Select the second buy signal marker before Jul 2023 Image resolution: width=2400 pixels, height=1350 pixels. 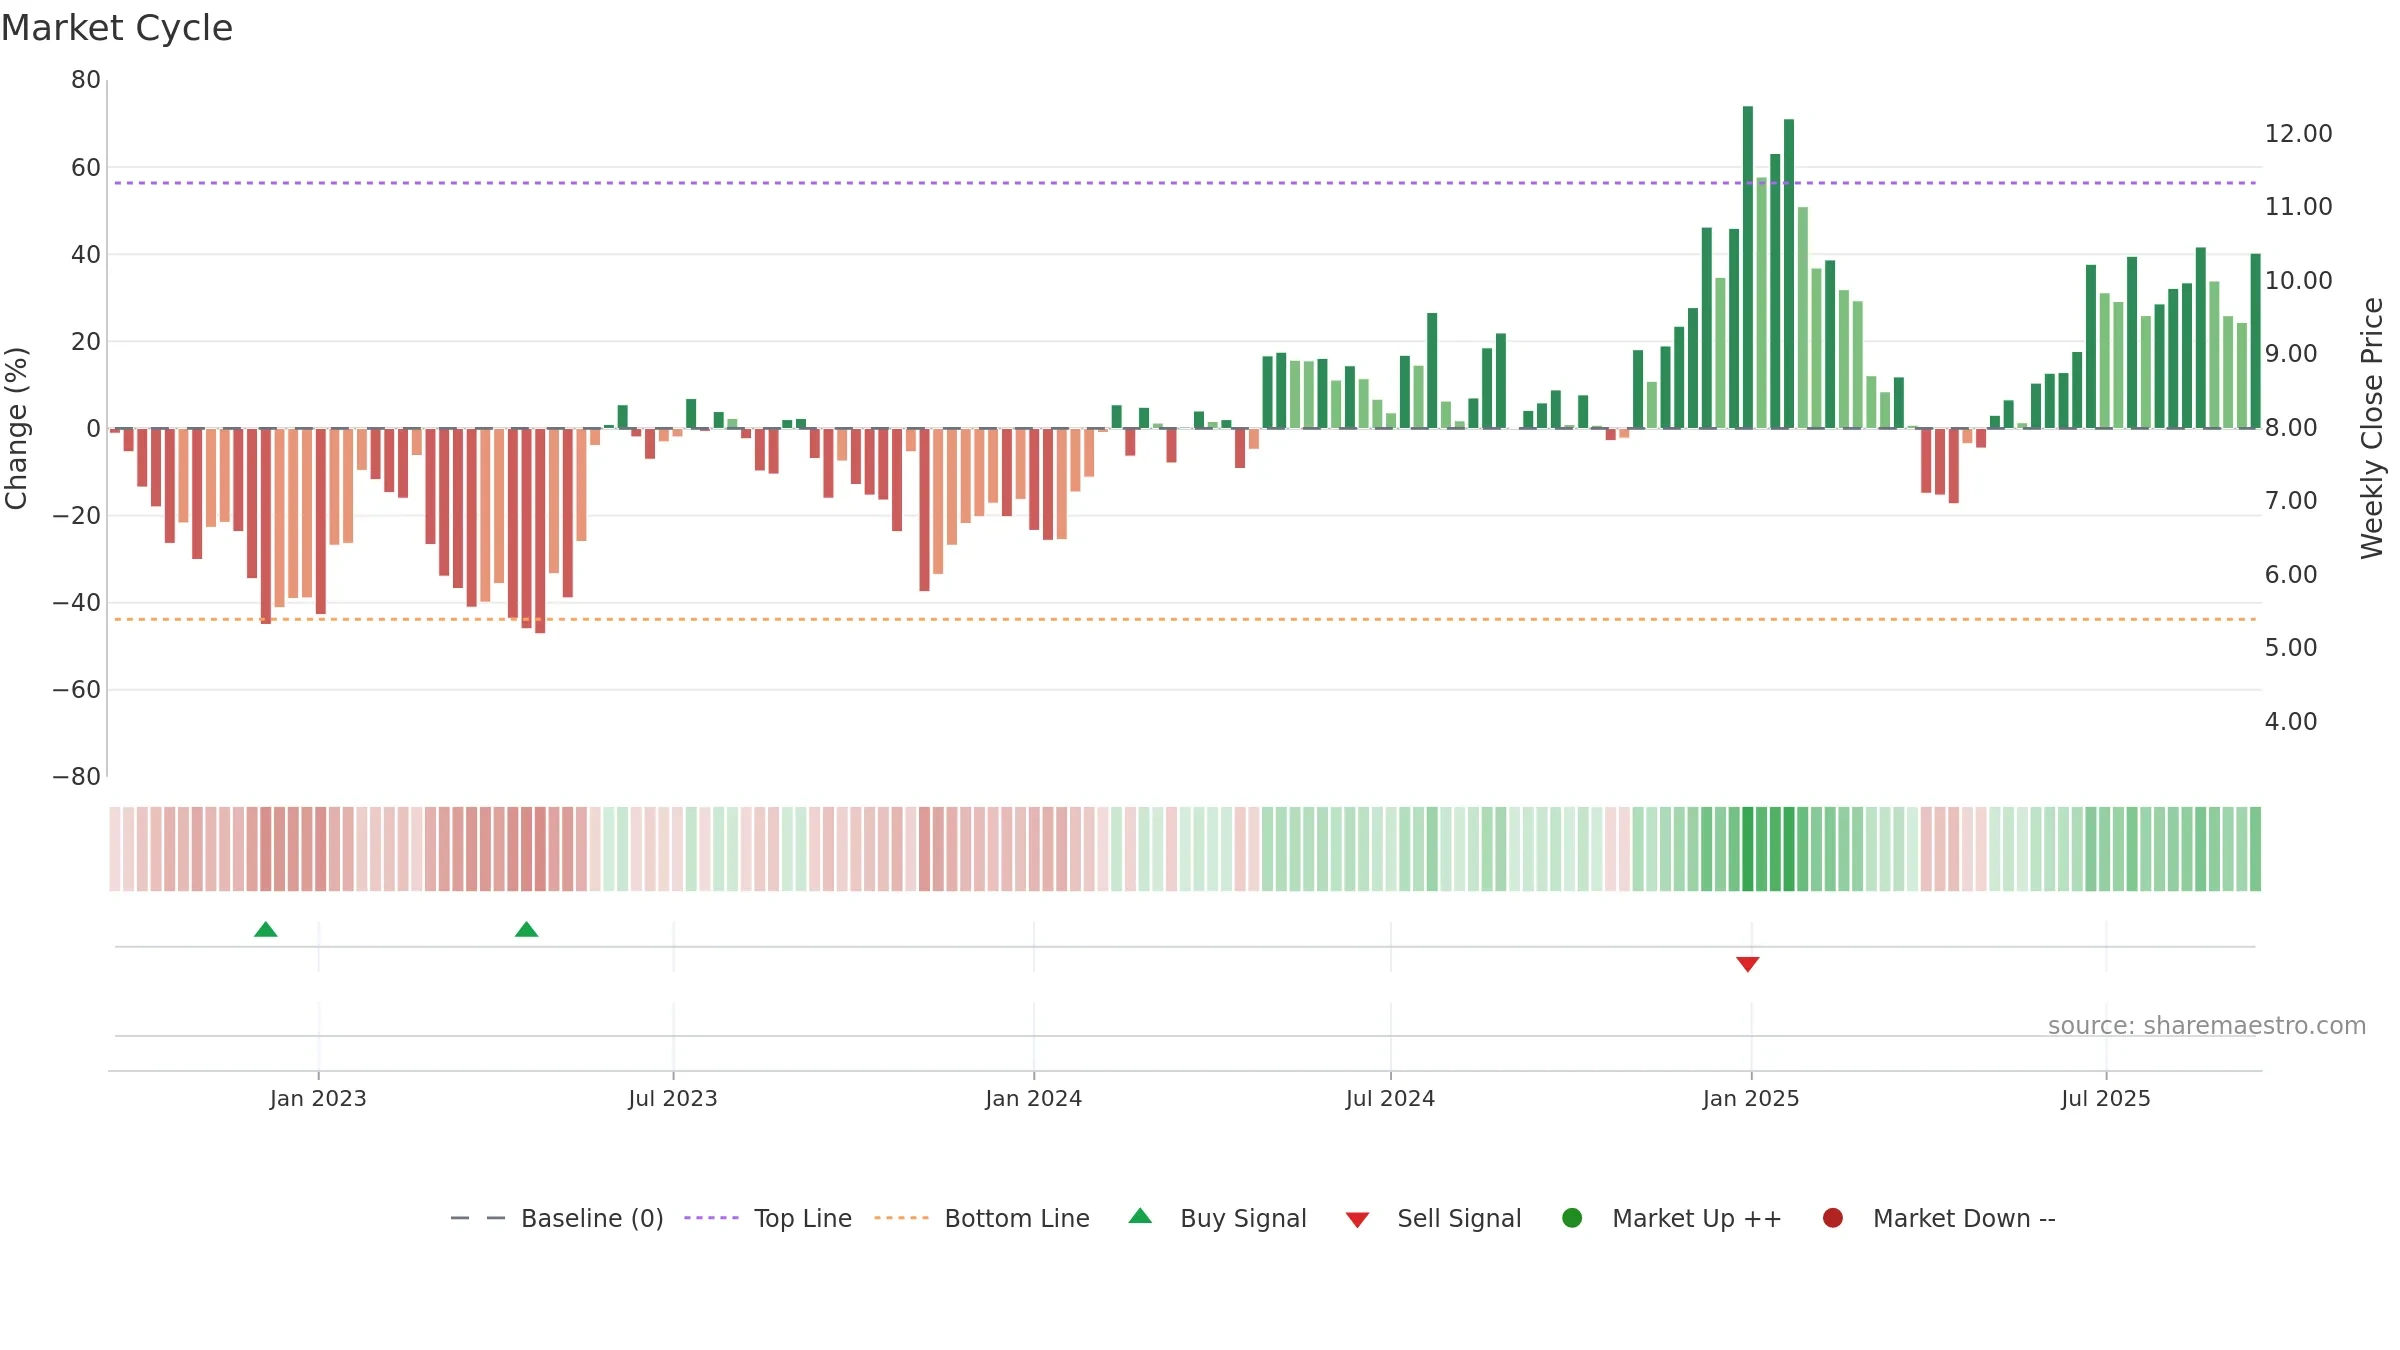(x=527, y=930)
